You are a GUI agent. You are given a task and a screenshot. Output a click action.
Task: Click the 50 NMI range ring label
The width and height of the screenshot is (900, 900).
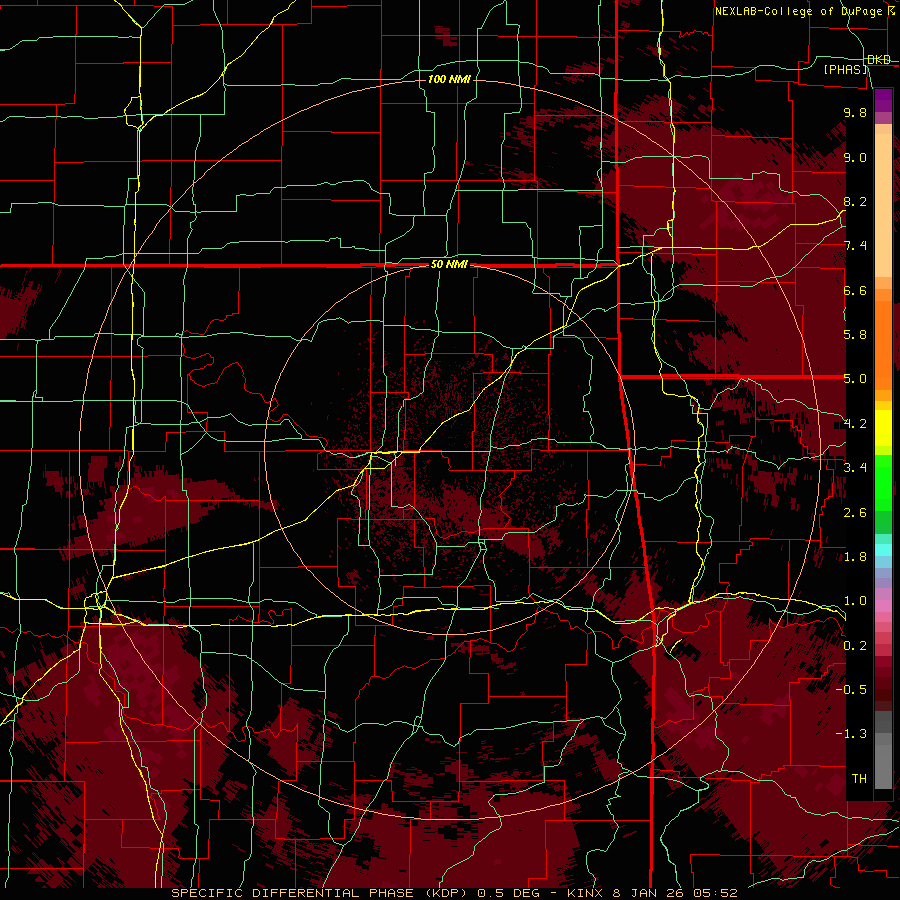coord(449,265)
